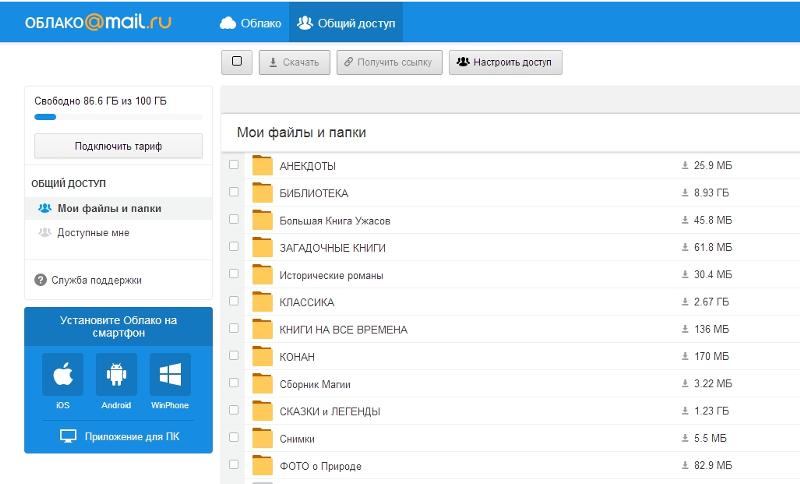The width and height of the screenshot is (800, 484).
Task: Click the download icon beside 82.9 МБ
Action: point(685,465)
